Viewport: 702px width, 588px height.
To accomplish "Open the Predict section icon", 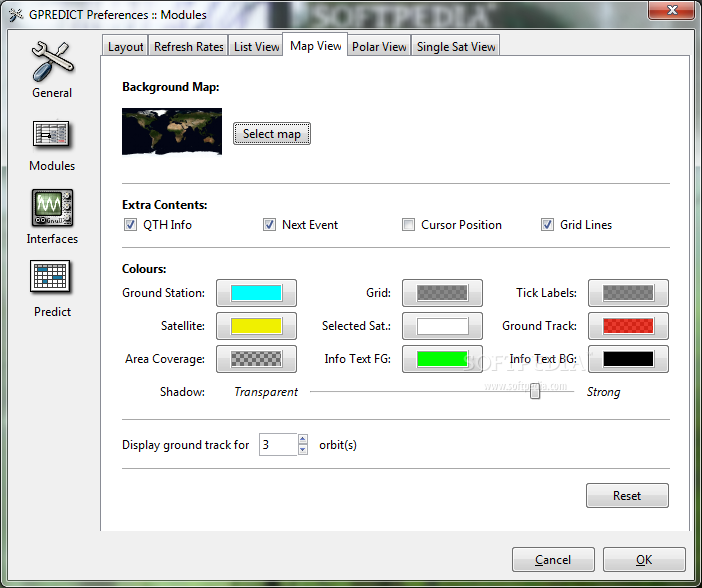I will coord(50,276).
